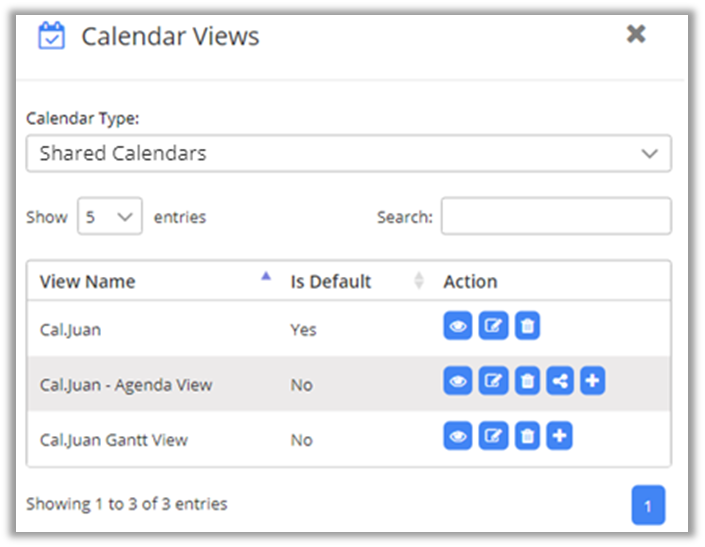View the Cal.Juan calendar view

click(x=458, y=326)
